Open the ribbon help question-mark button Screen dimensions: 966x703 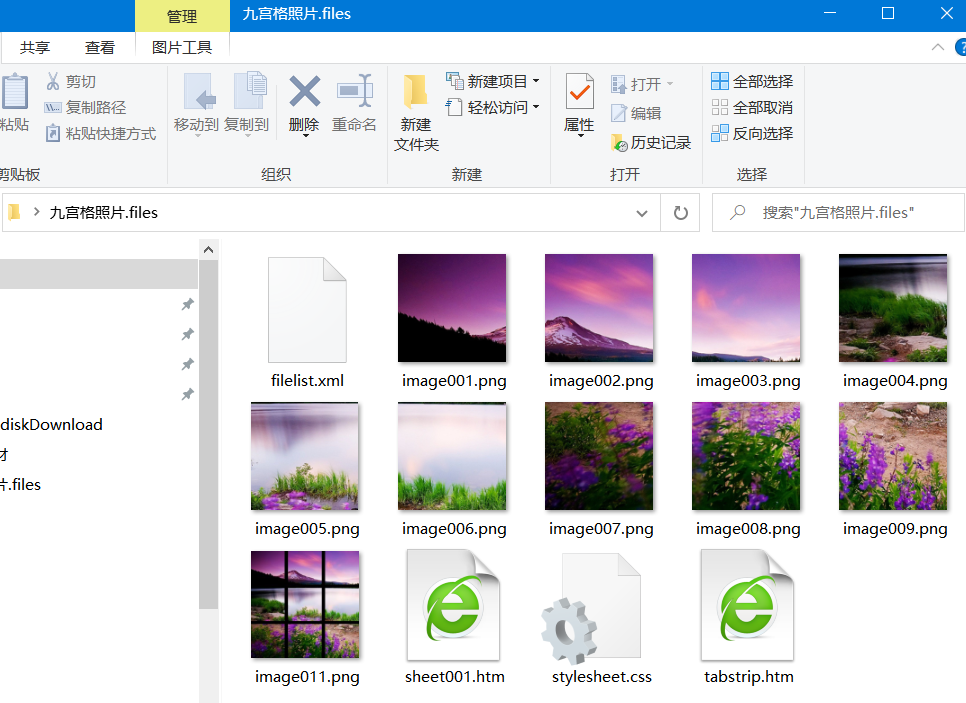point(960,47)
